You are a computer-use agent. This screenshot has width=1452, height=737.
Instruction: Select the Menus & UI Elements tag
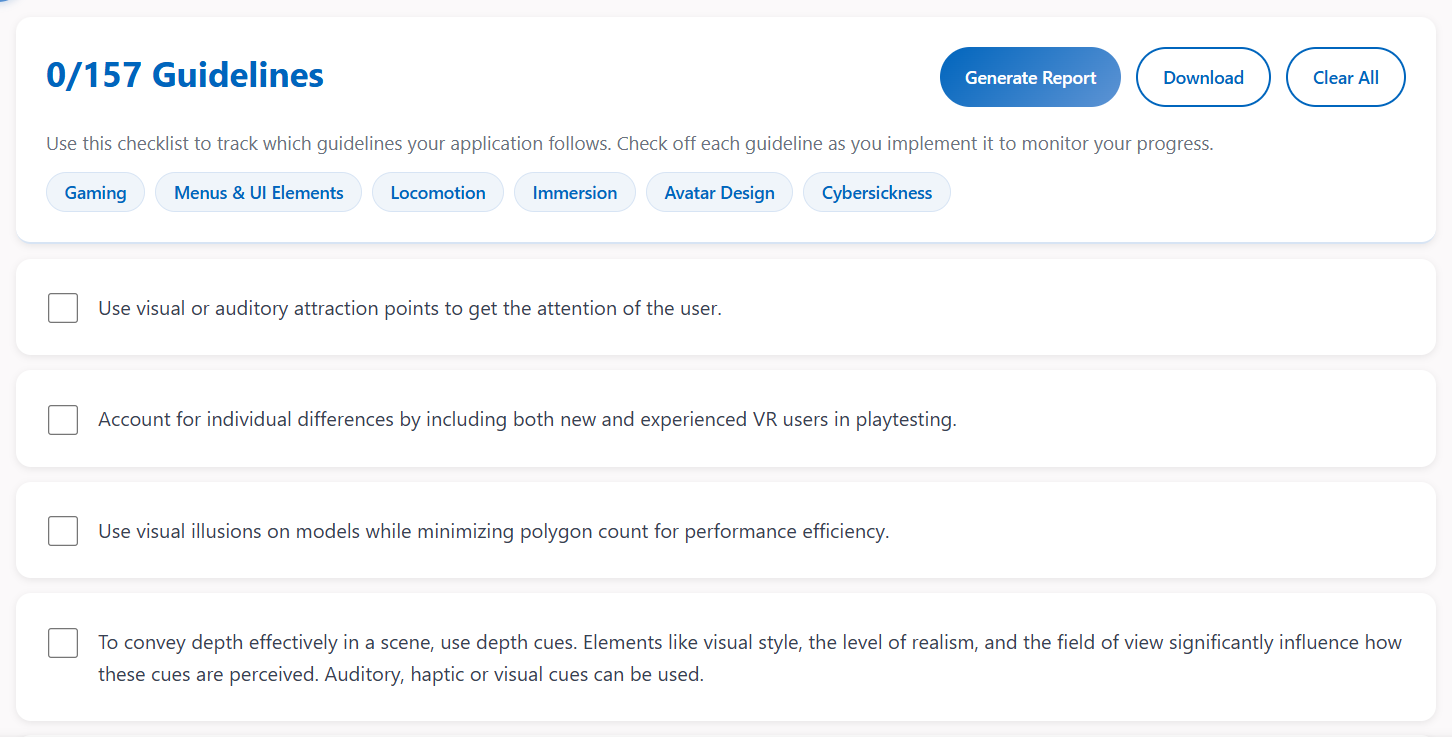coord(259,193)
